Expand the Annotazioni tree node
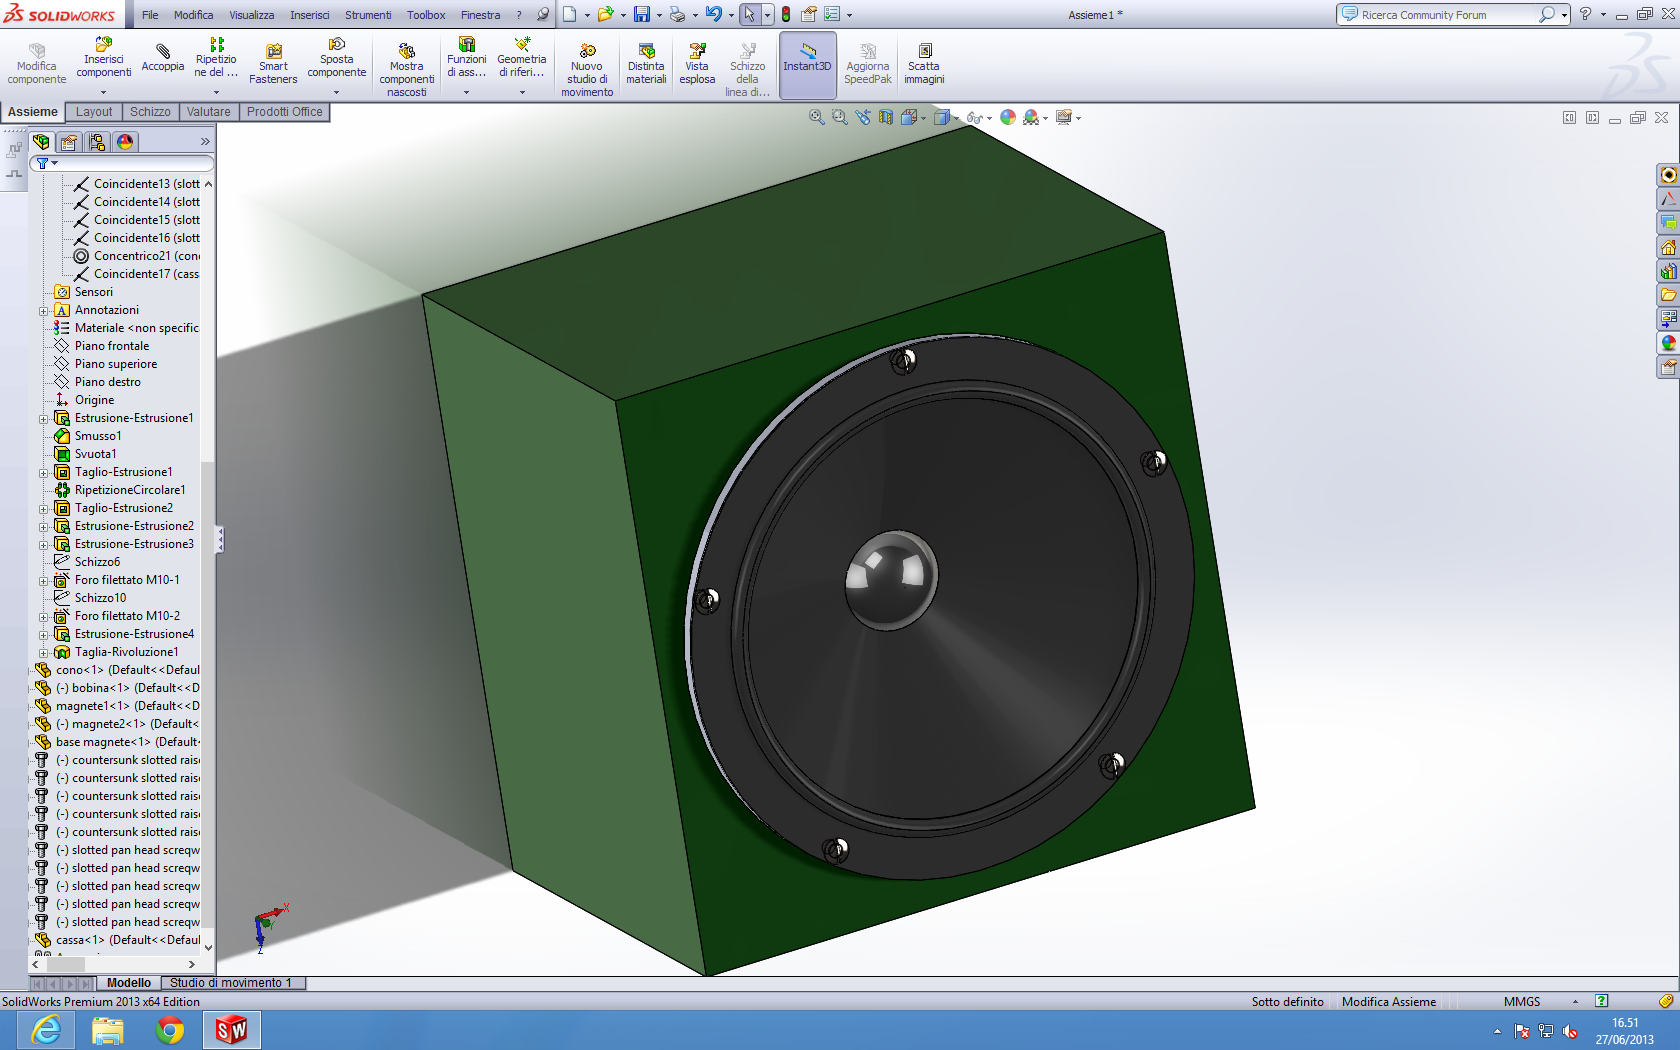 tap(44, 311)
